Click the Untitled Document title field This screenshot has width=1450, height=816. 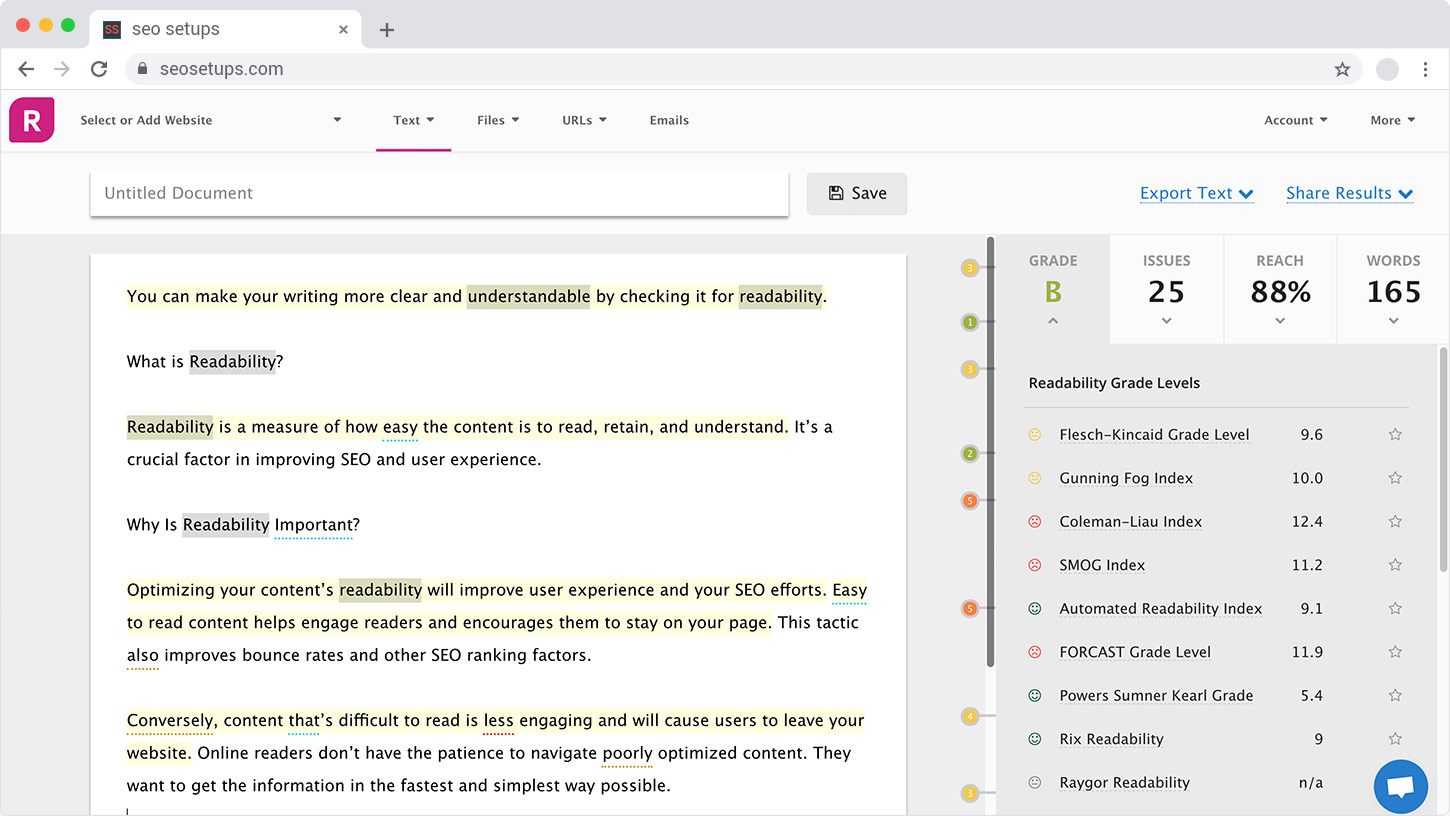click(439, 194)
